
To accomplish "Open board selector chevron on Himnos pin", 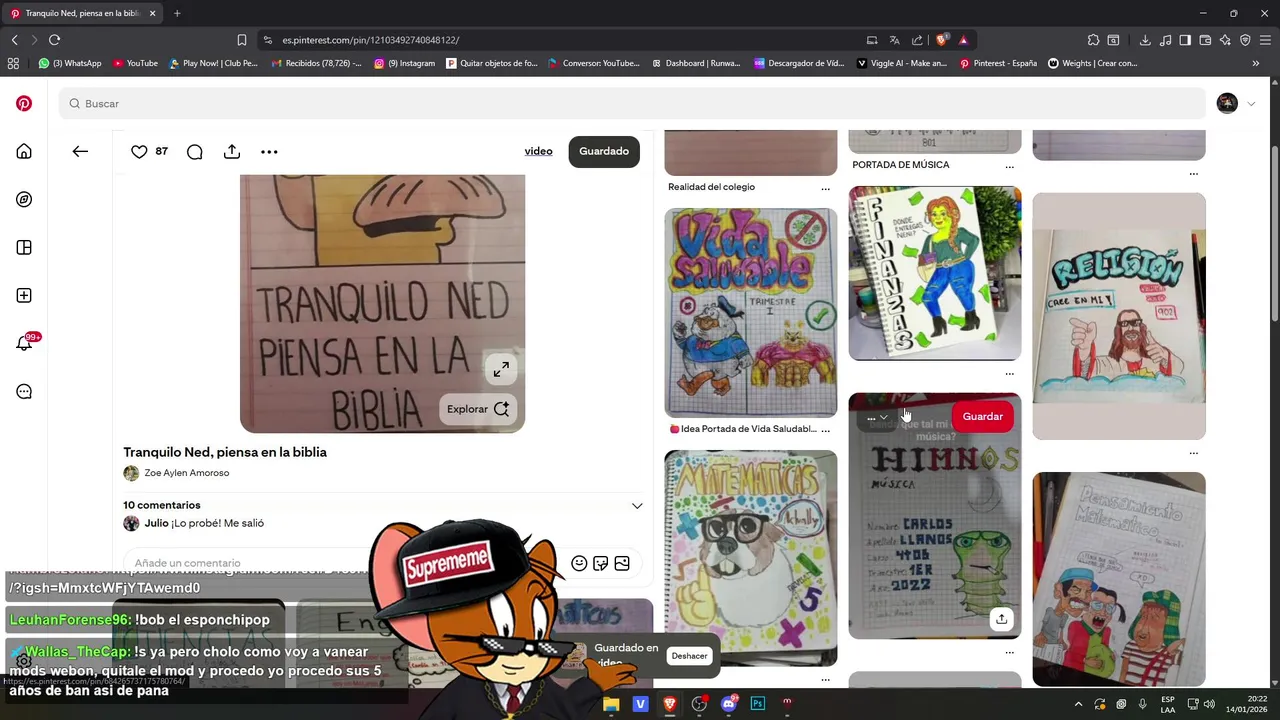I will coord(883,417).
